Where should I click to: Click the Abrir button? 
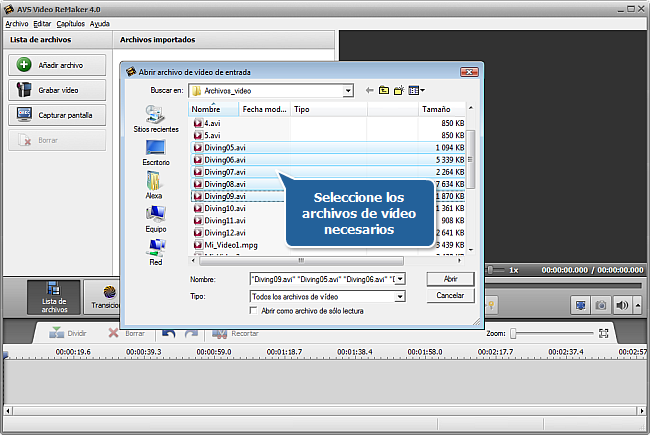(450, 279)
